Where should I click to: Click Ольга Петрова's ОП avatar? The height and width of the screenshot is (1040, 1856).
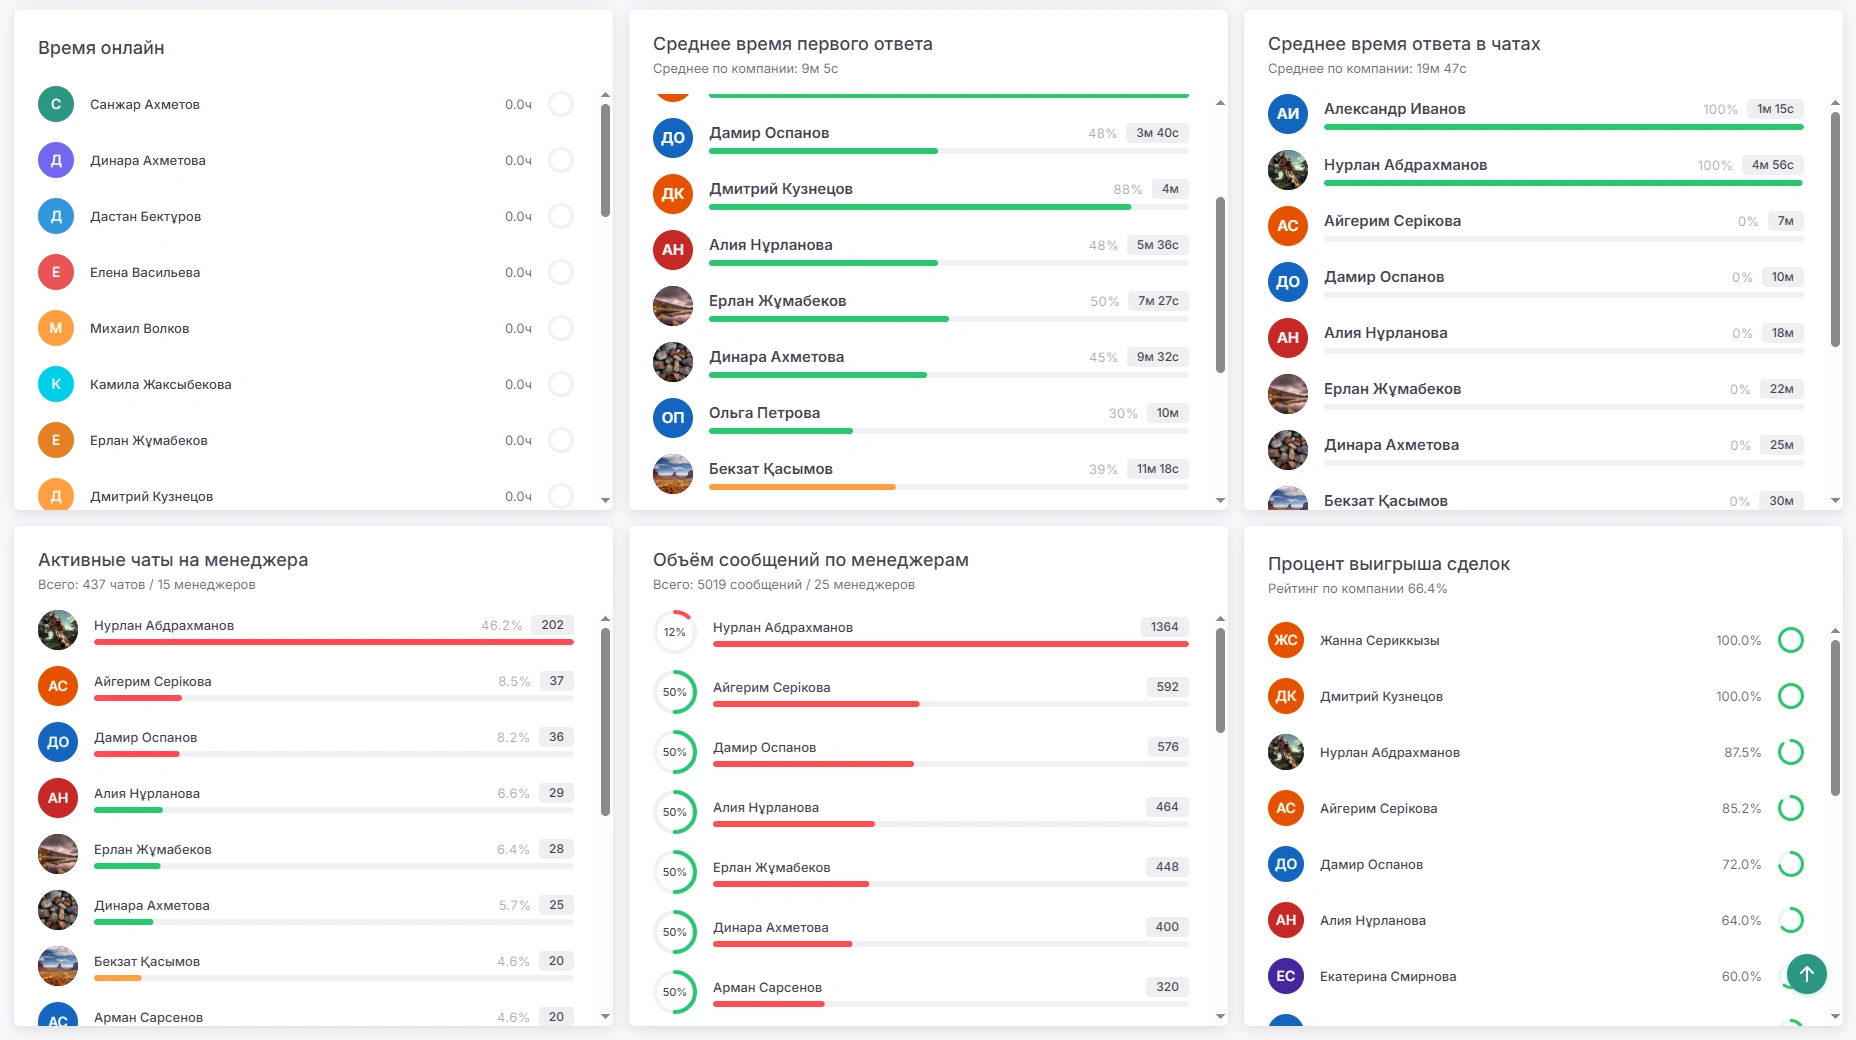673,418
